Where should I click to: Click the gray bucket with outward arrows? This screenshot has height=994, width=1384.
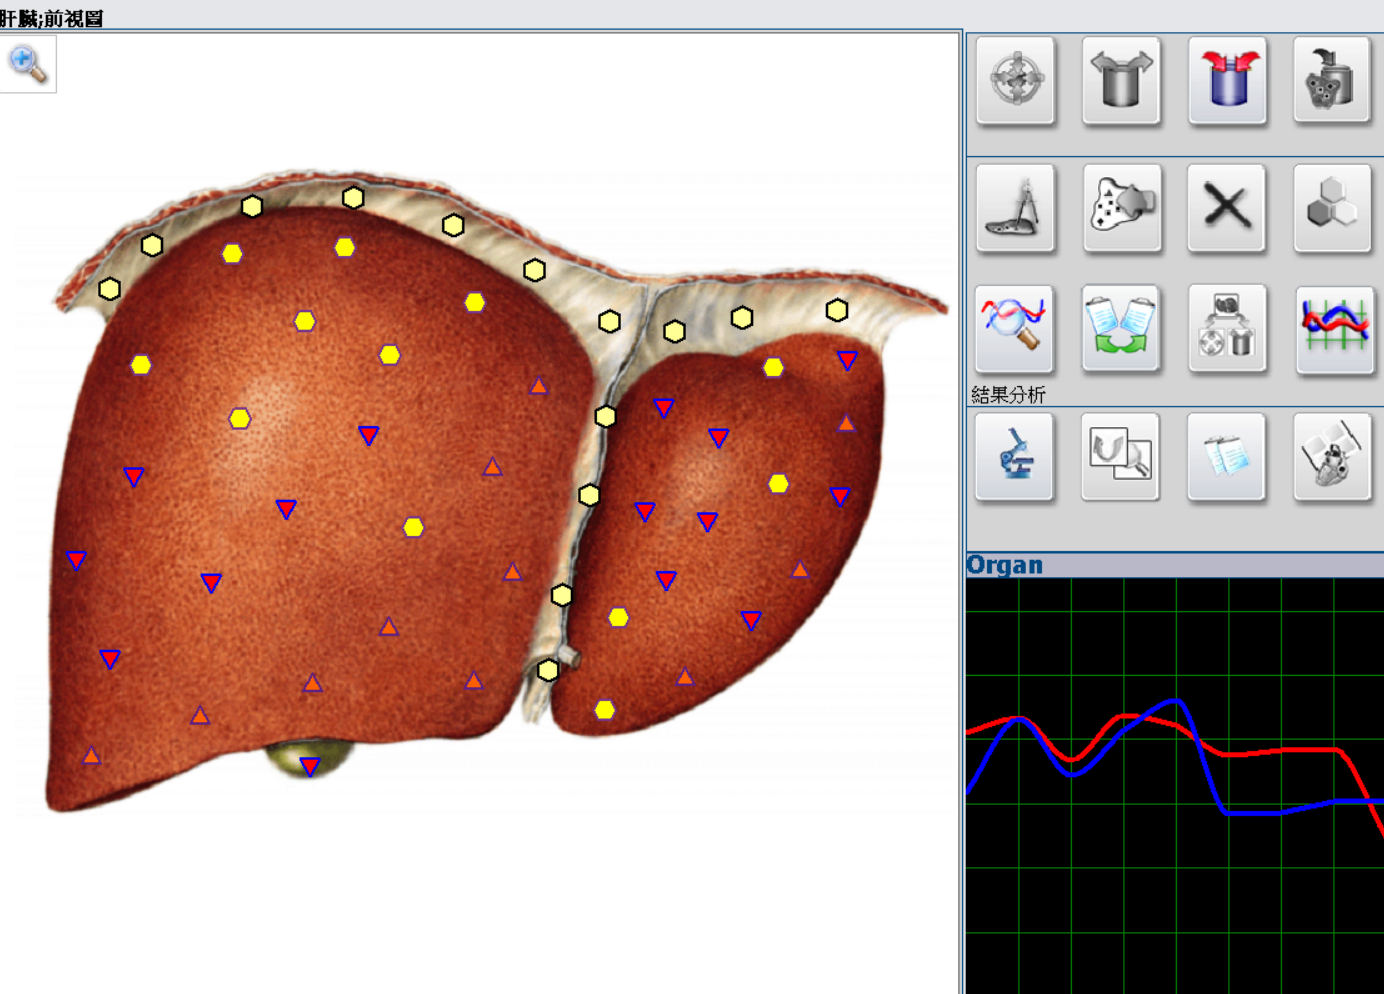point(1121,80)
